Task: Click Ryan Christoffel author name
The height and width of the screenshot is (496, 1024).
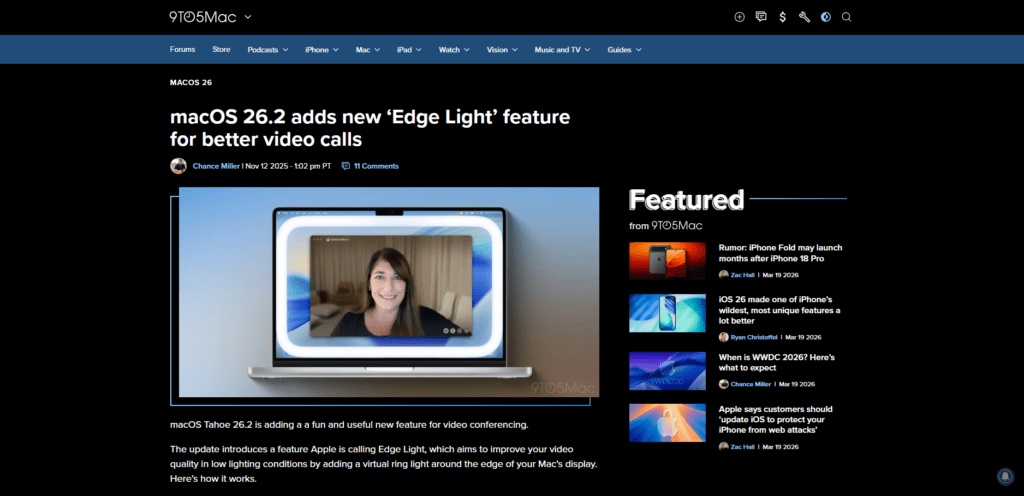Action: (x=754, y=337)
